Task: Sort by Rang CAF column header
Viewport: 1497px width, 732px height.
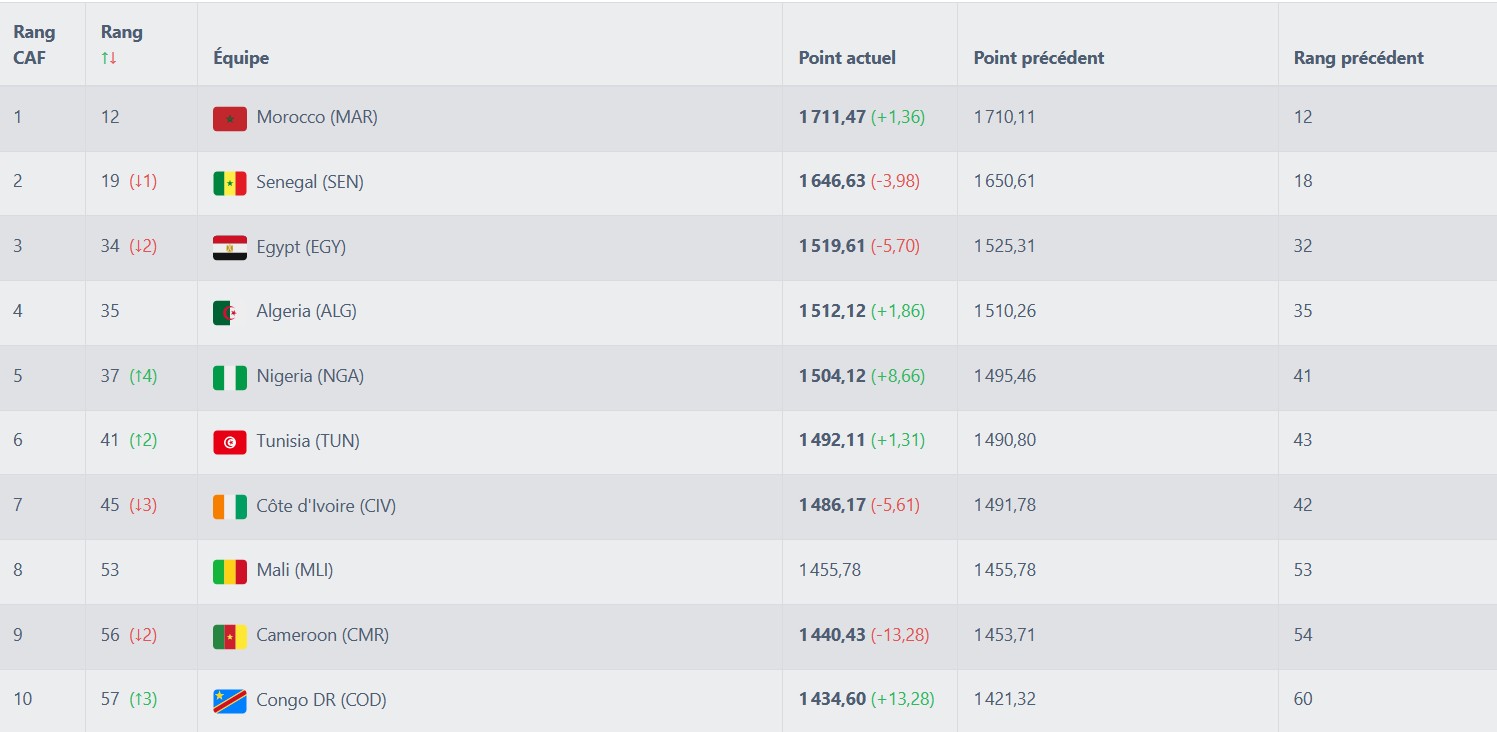Action: [34, 45]
